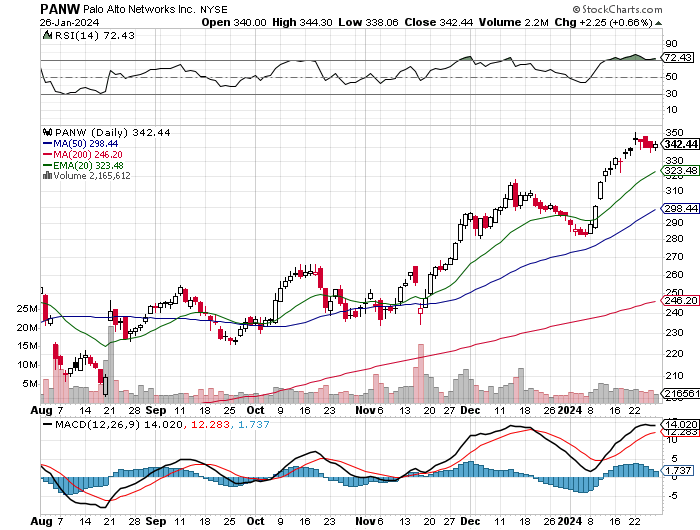Click the 25M volume axis label

click(27, 309)
